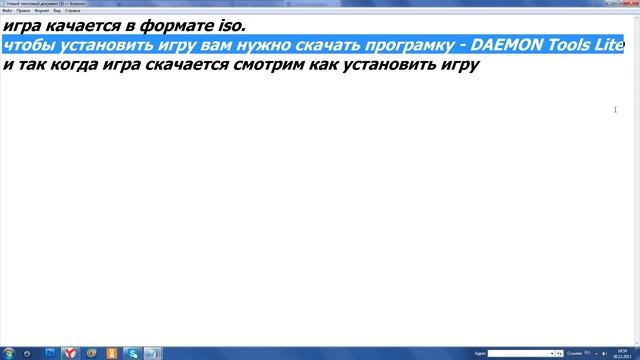The height and width of the screenshot is (360, 640).
Task: Click the highlighted line mentioning DAEMON Tools Lite
Action: pos(313,44)
